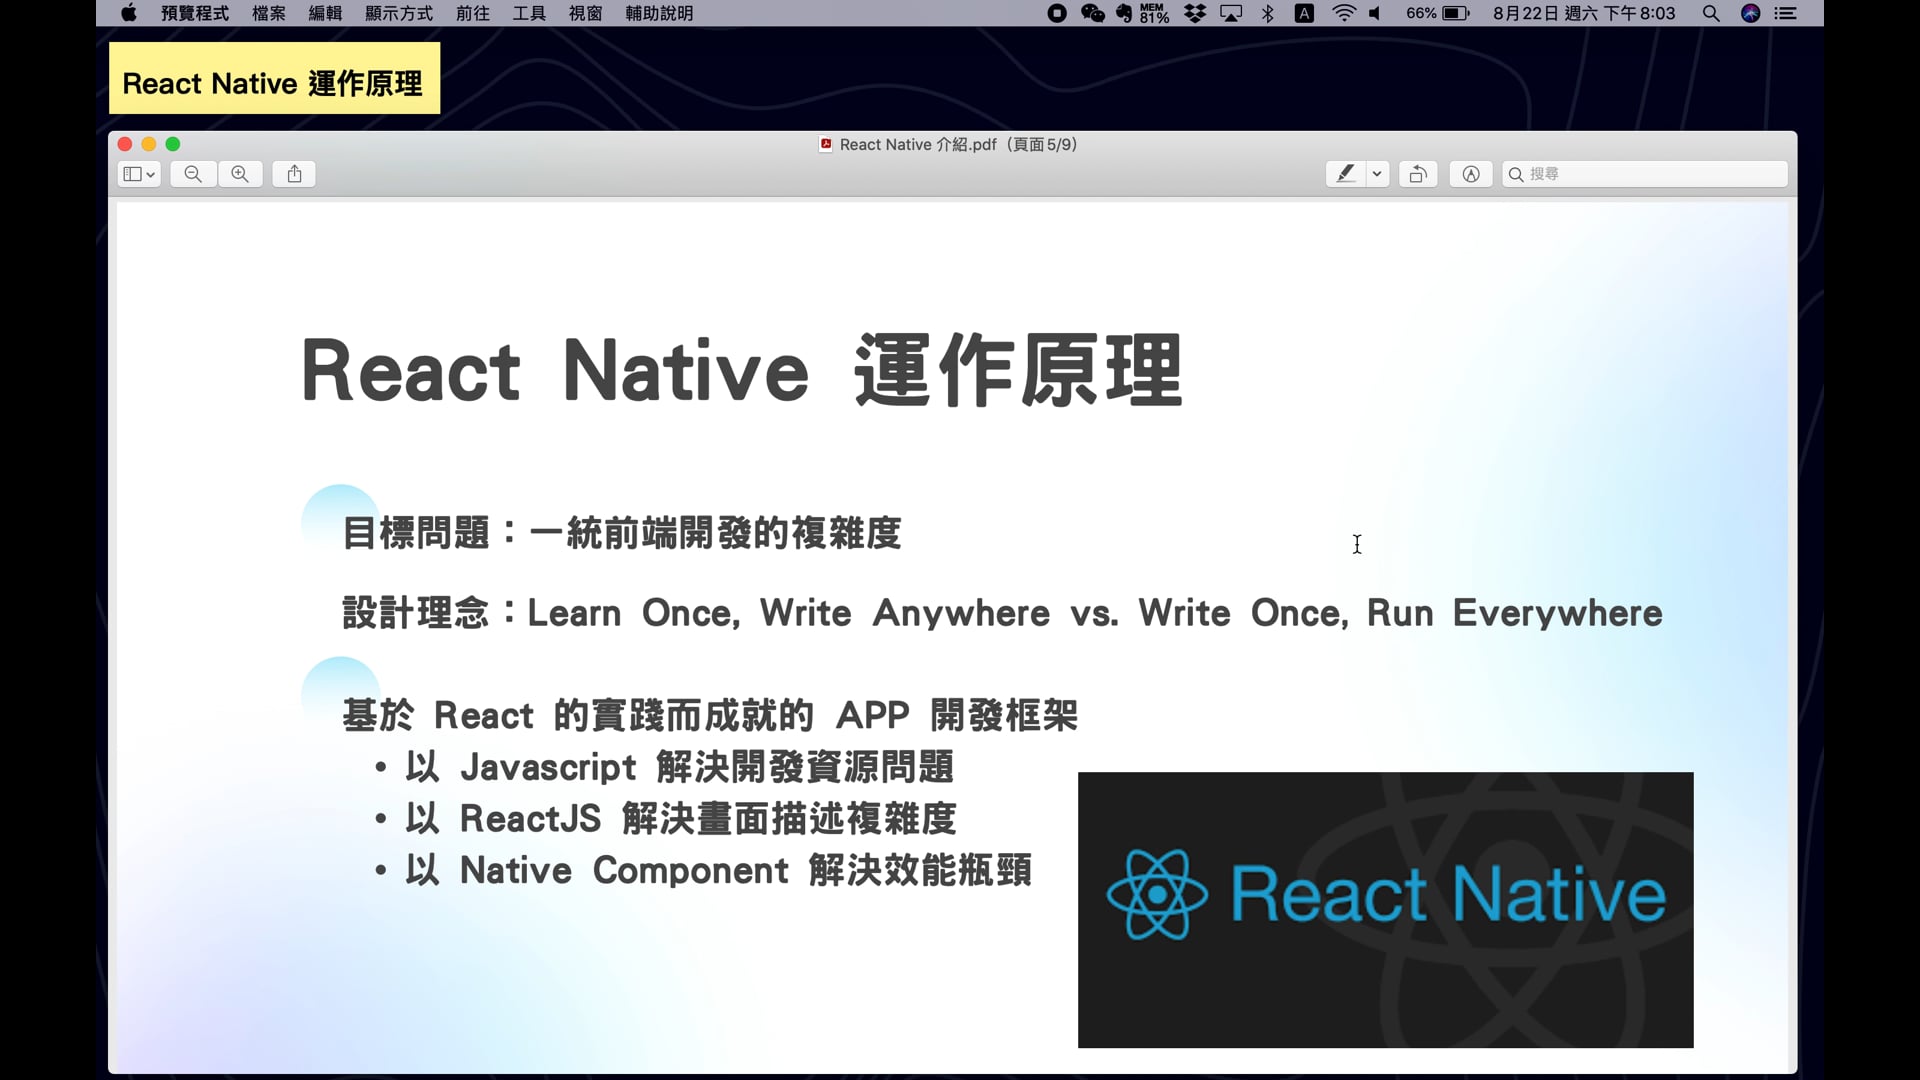Zoom in on the PDF page

pos(240,173)
